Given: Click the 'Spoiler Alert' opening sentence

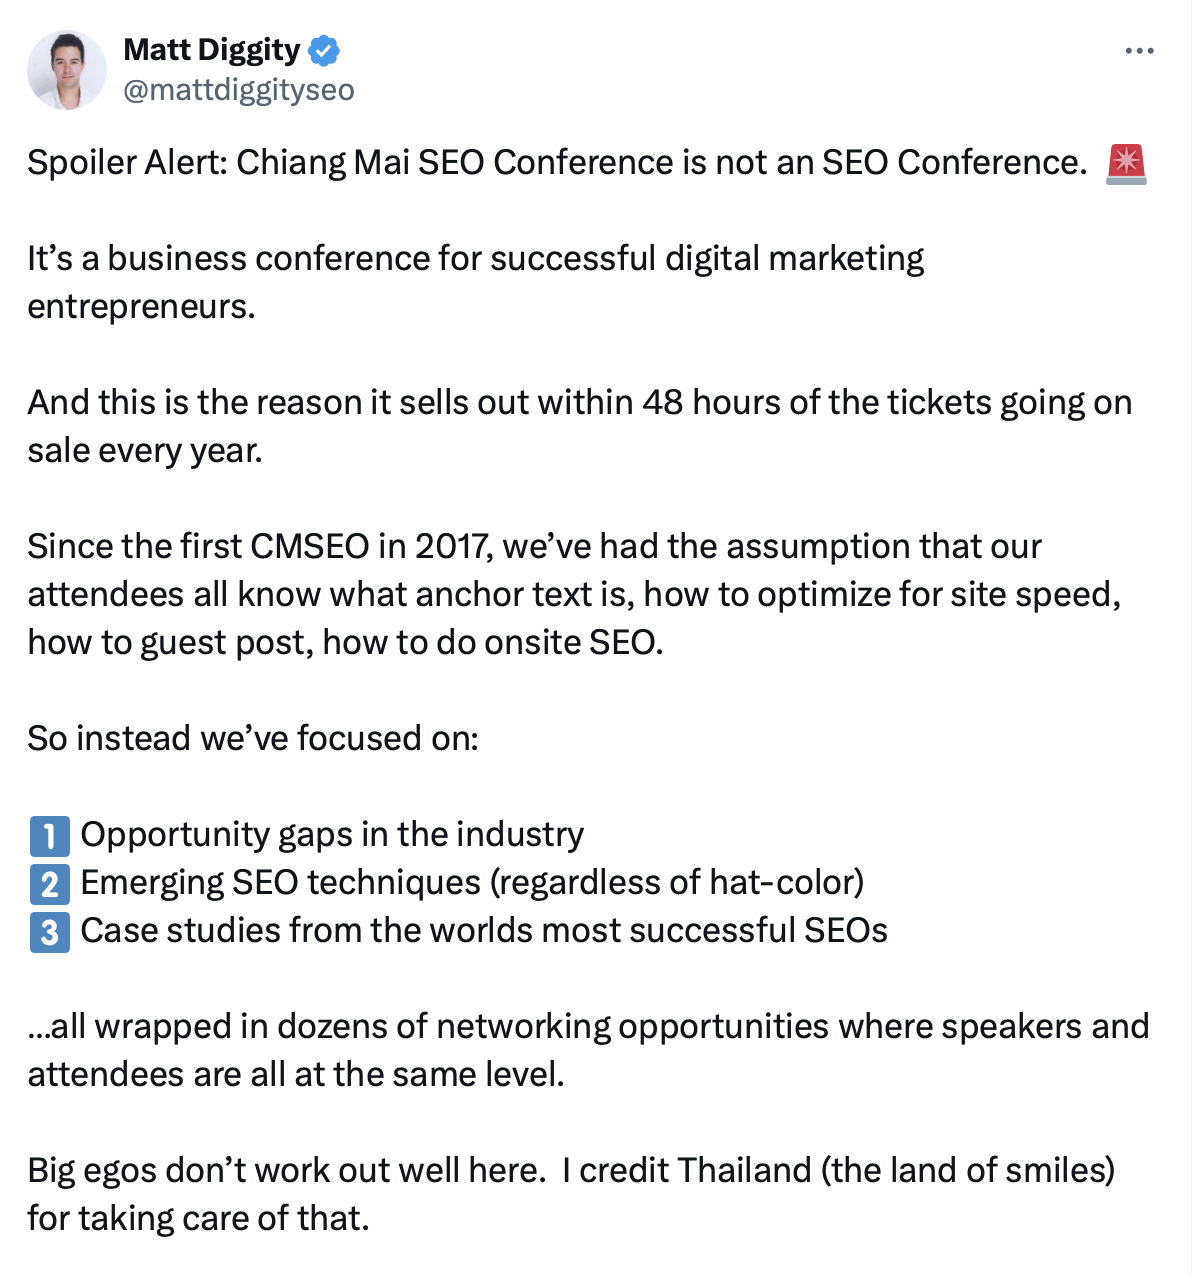Looking at the screenshot, I should [557, 162].
